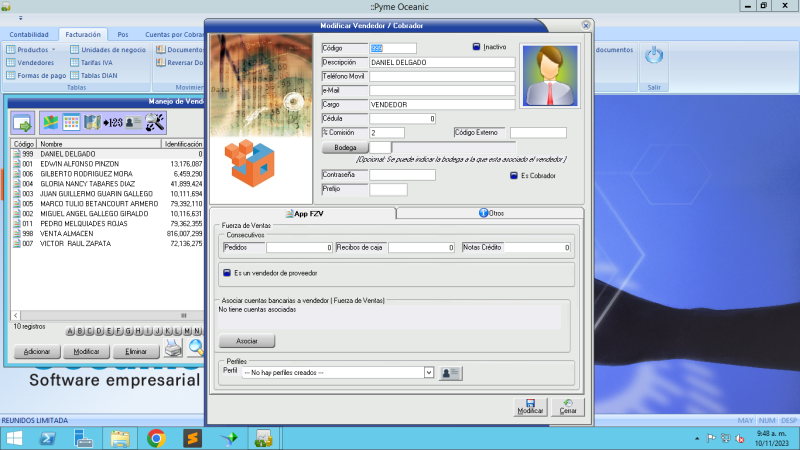Open the calendar grid toolbar icon

(72, 122)
